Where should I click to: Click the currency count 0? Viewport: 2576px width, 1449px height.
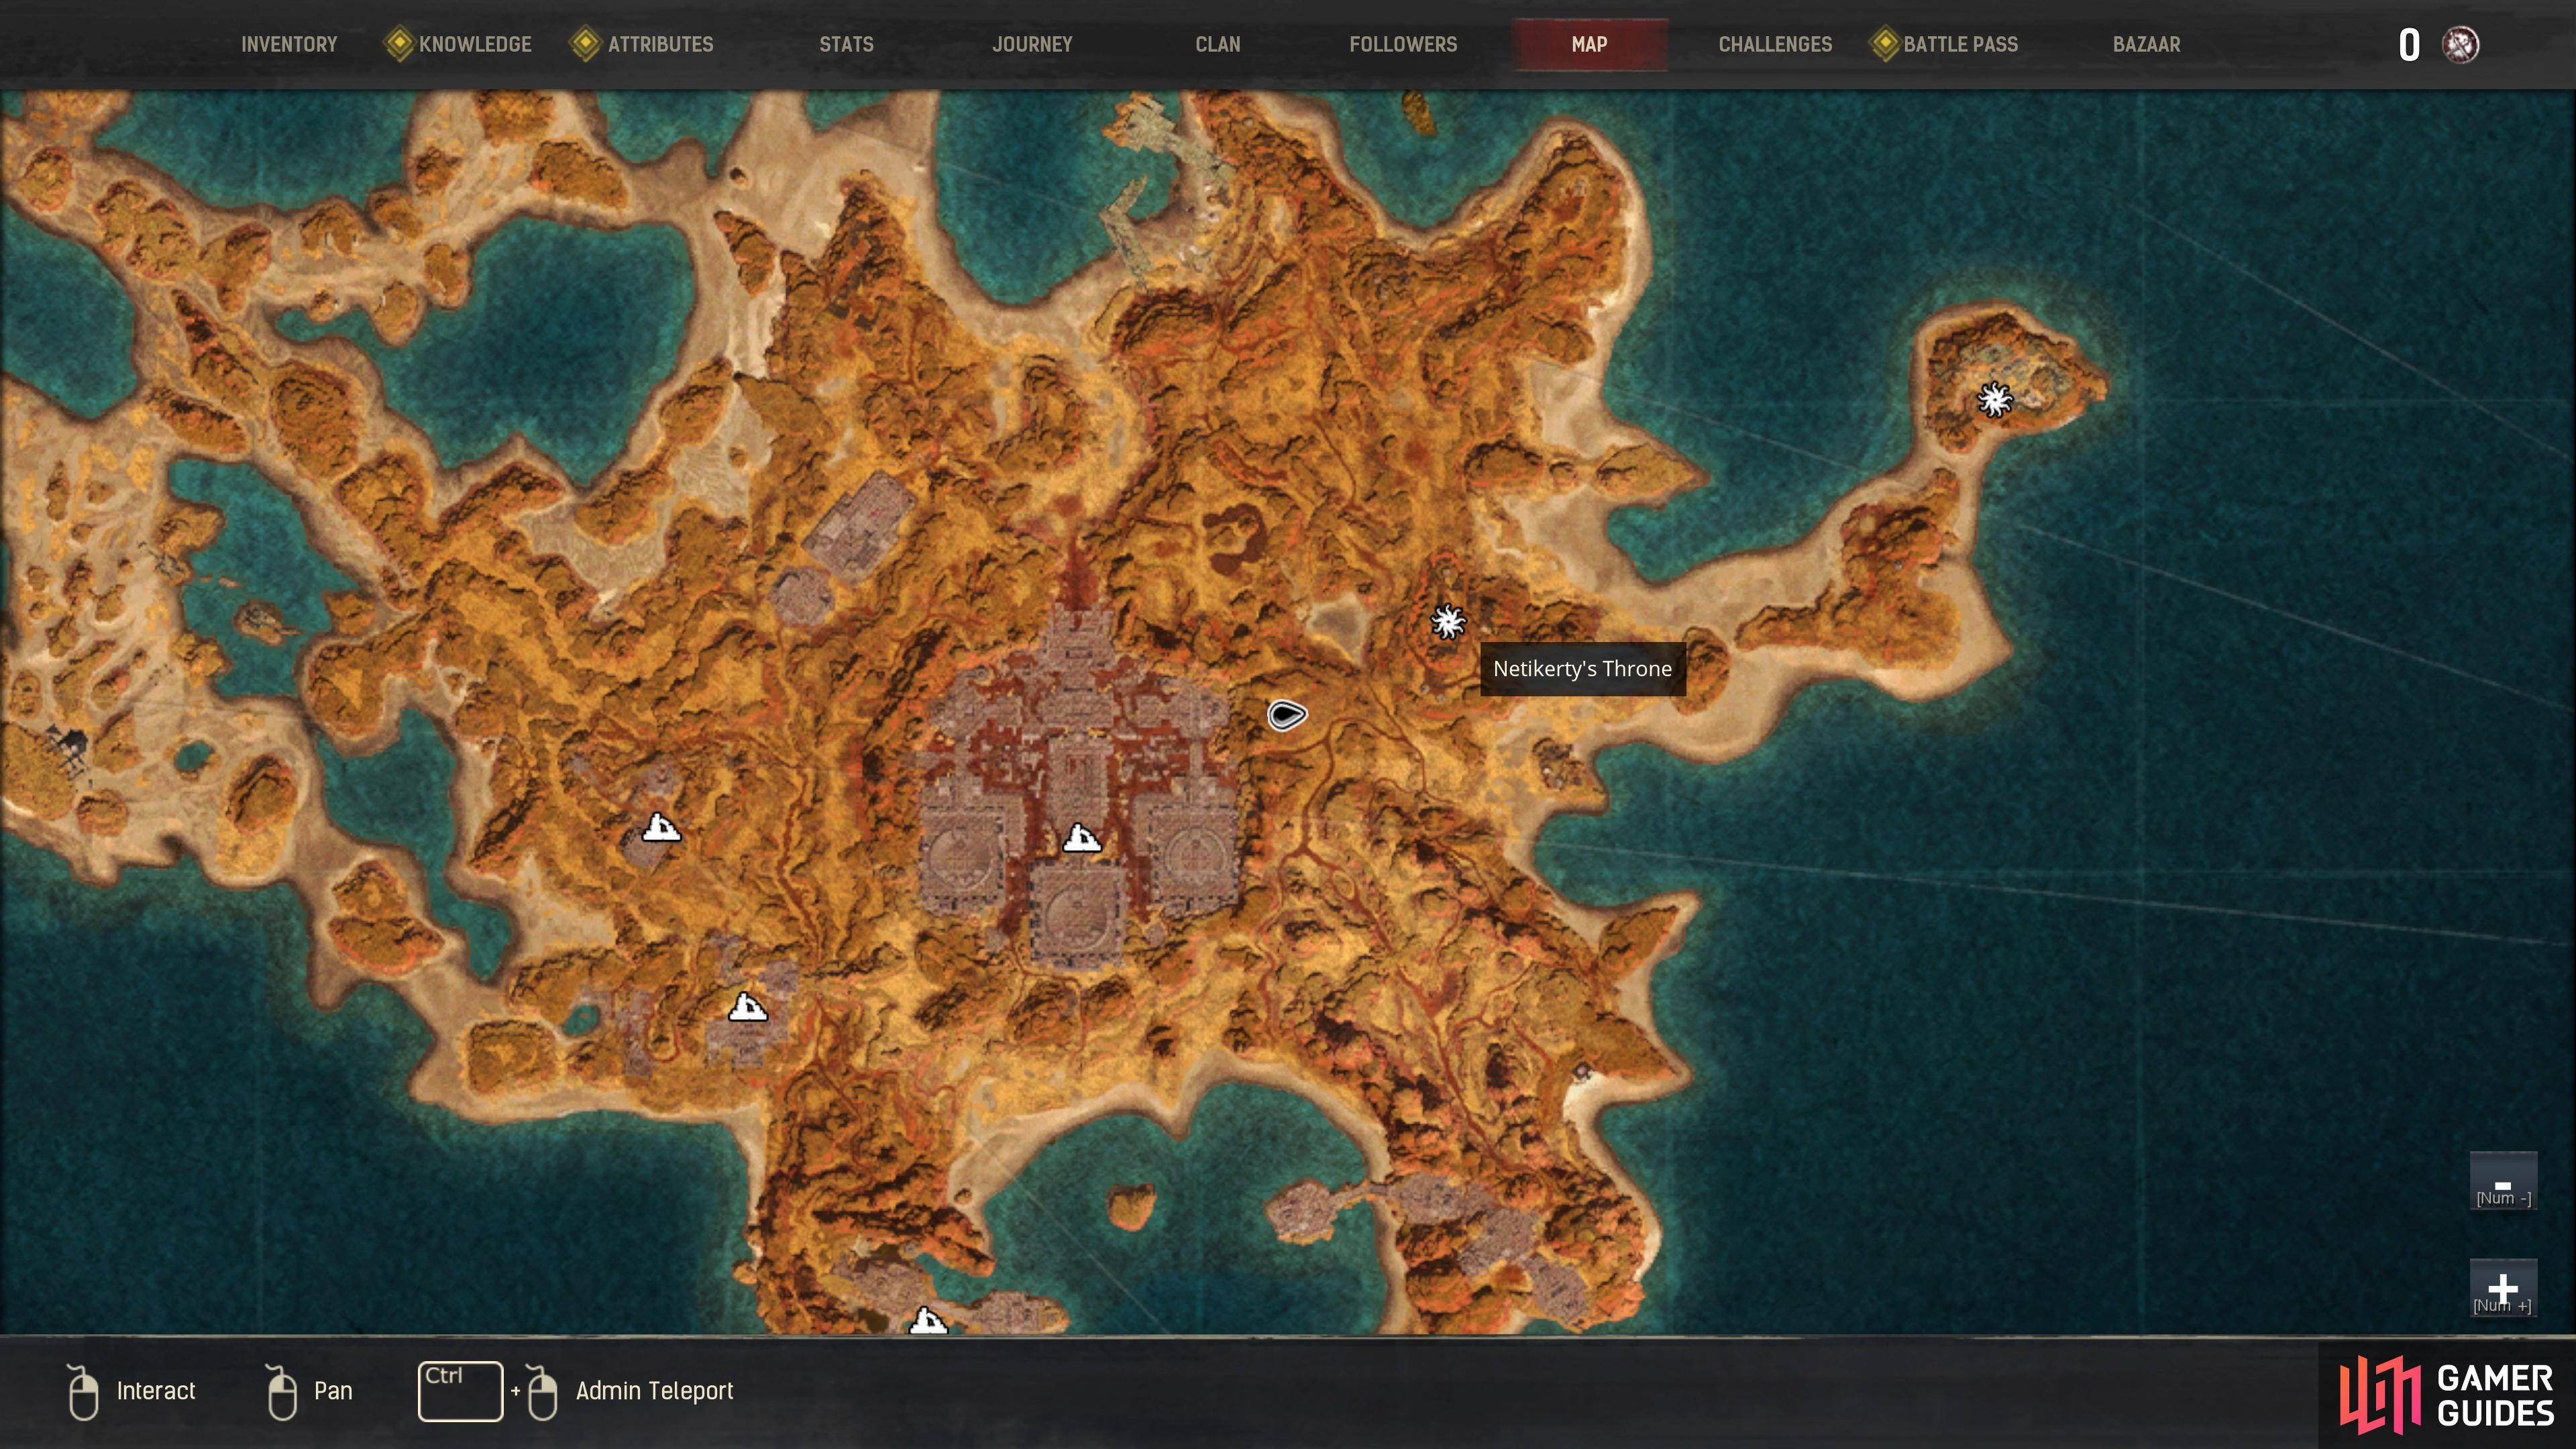(x=2409, y=45)
